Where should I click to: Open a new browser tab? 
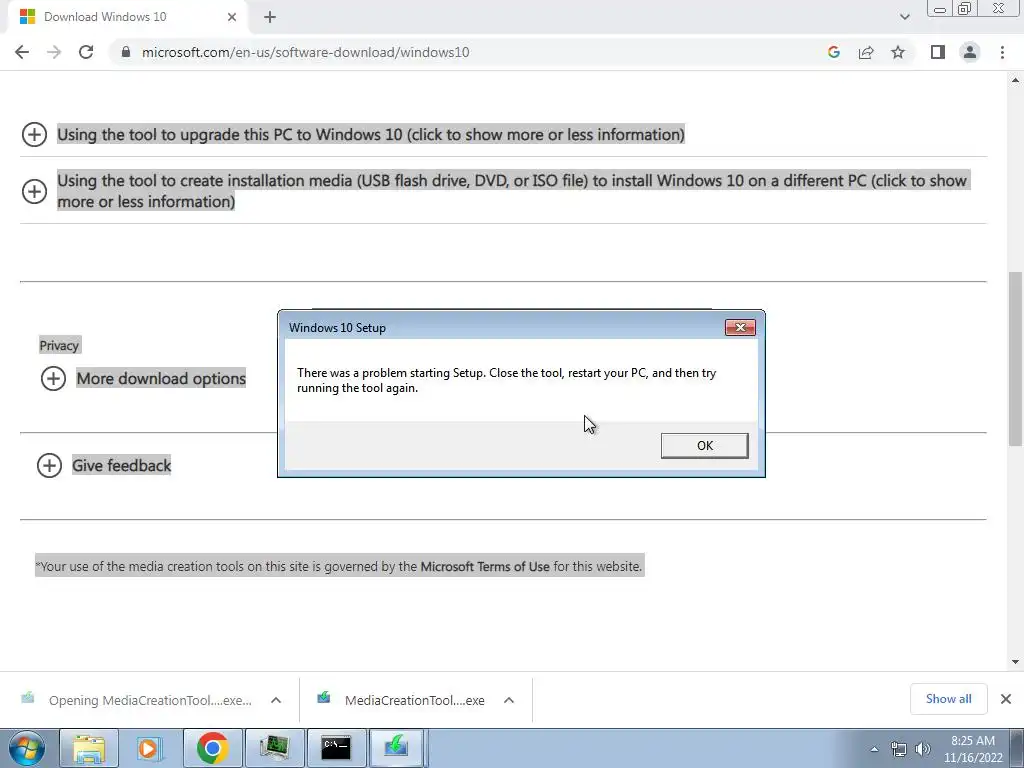[270, 17]
